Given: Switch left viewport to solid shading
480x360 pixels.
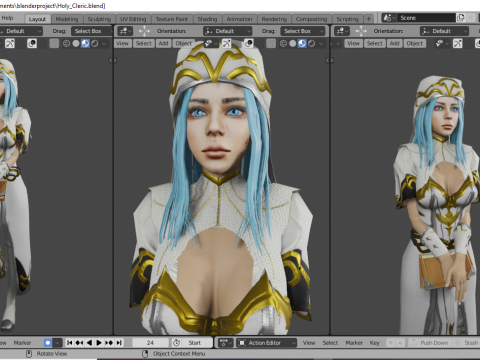Looking at the screenshot, I should tap(76, 43).
